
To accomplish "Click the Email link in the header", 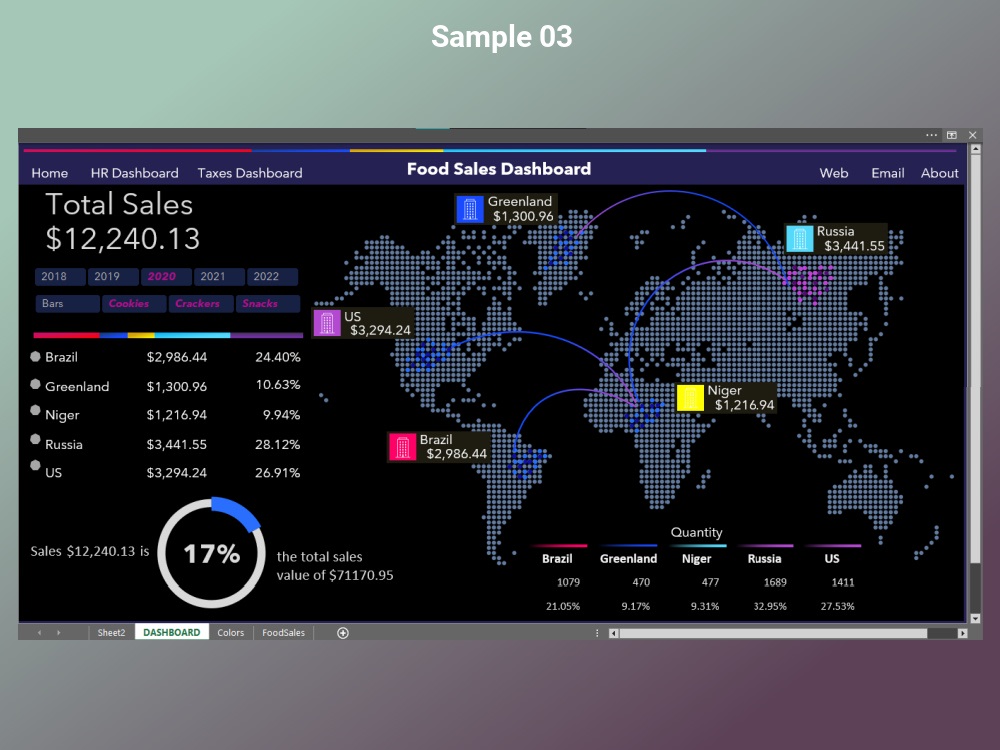I will click(887, 173).
